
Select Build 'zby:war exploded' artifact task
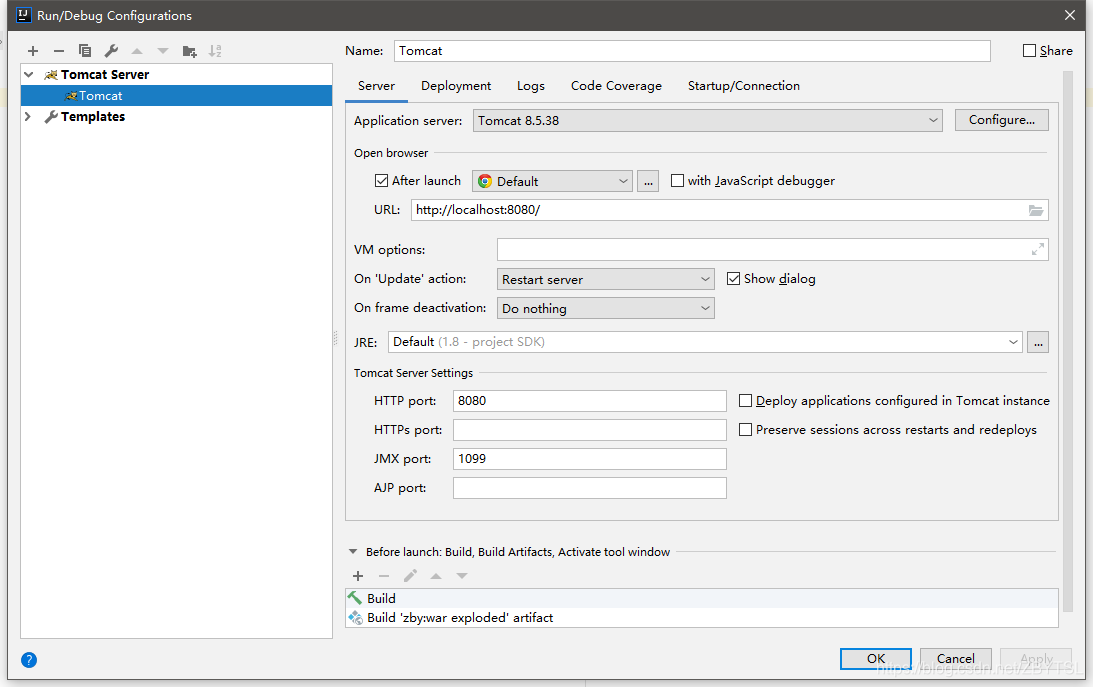pyautogui.click(x=702, y=617)
